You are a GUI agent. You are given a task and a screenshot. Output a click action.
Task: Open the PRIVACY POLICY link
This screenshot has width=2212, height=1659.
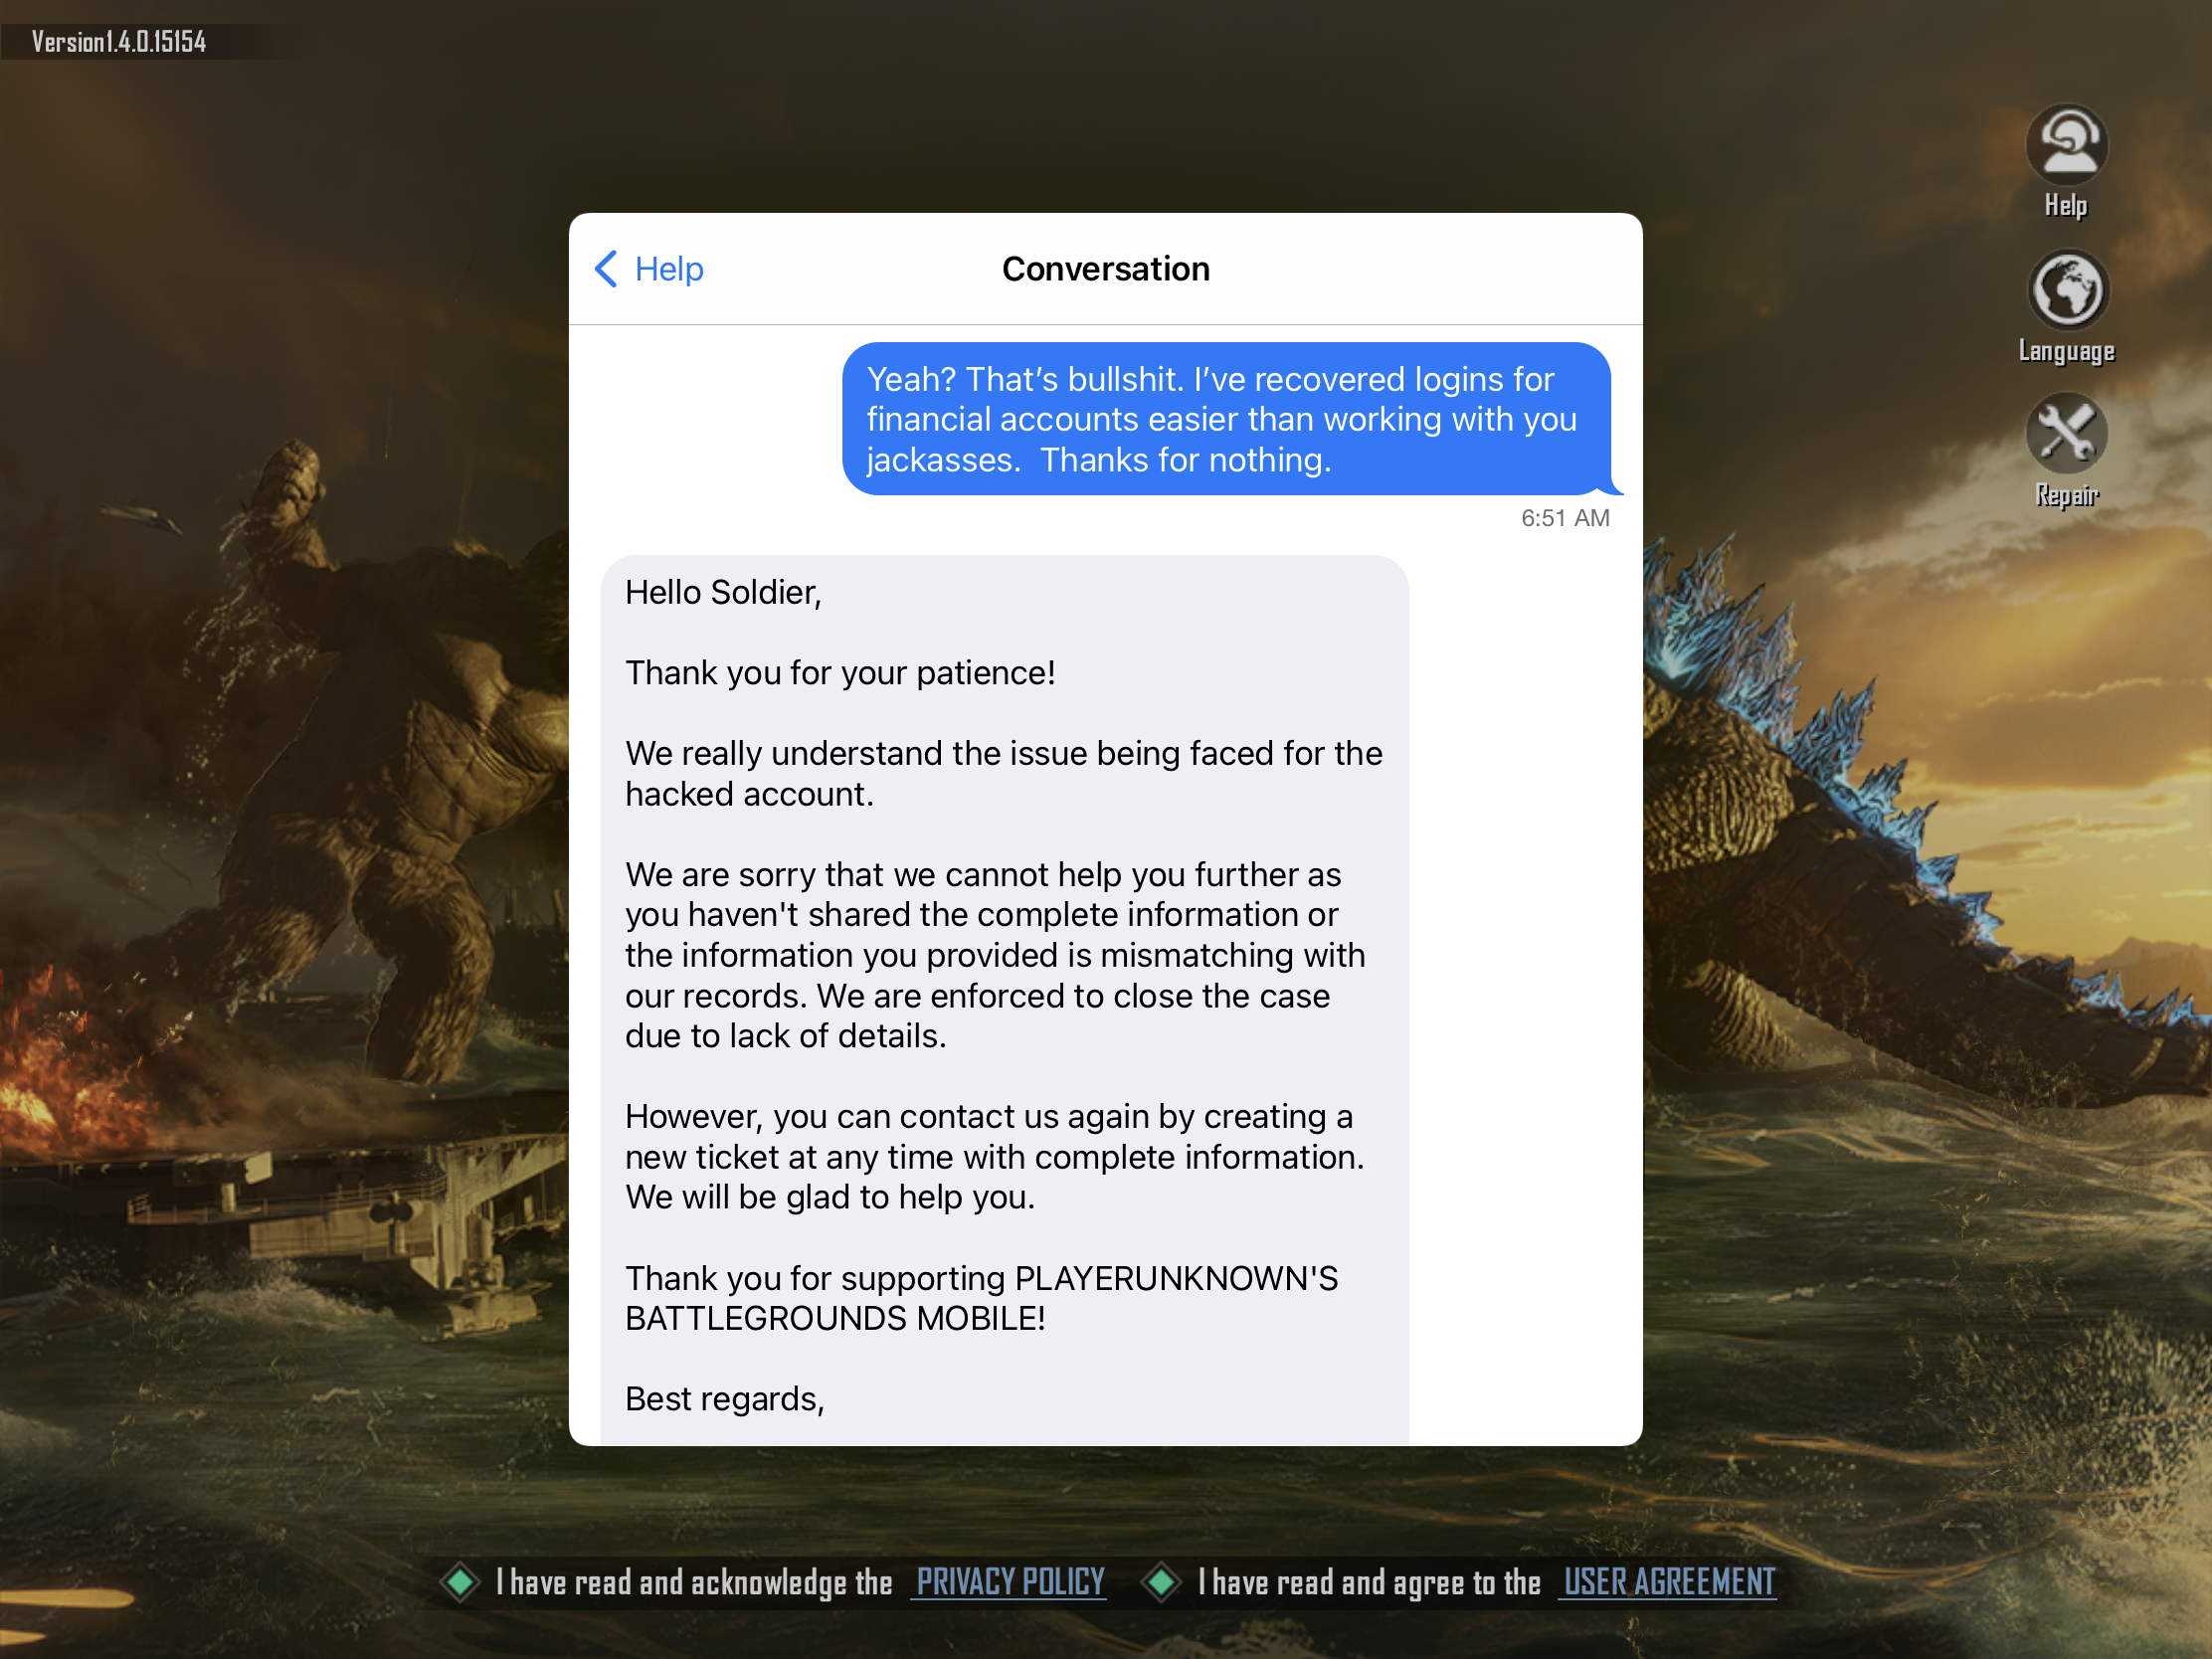point(1010,1582)
